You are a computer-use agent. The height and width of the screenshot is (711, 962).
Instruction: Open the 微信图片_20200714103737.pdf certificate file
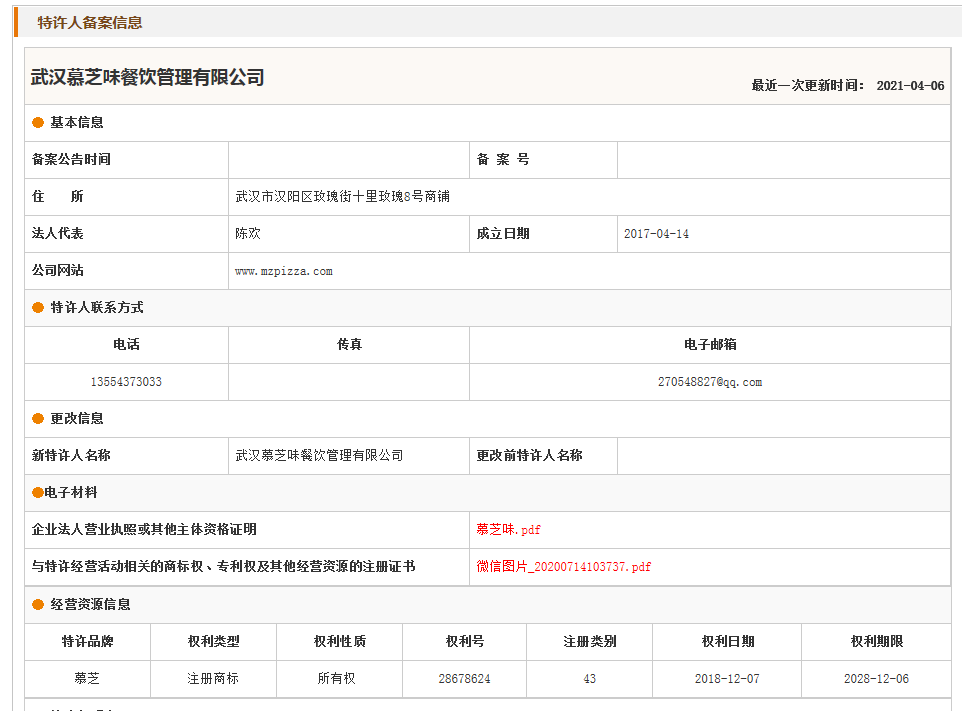563,567
